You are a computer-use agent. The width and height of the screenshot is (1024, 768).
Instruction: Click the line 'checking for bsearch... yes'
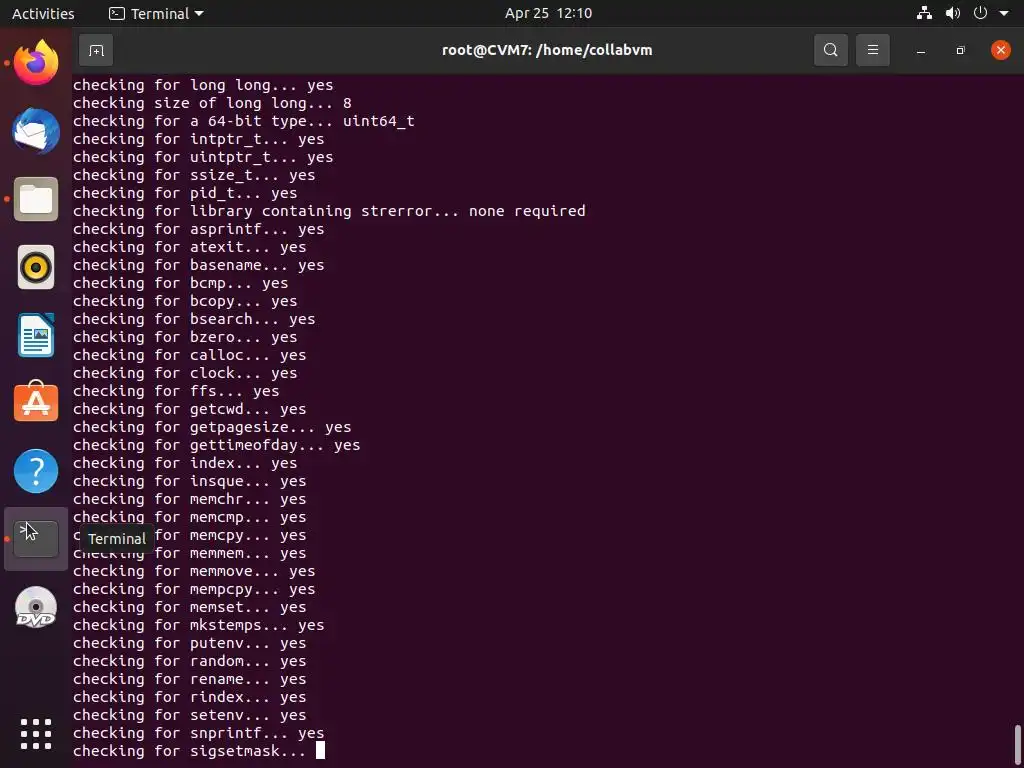coord(193,319)
